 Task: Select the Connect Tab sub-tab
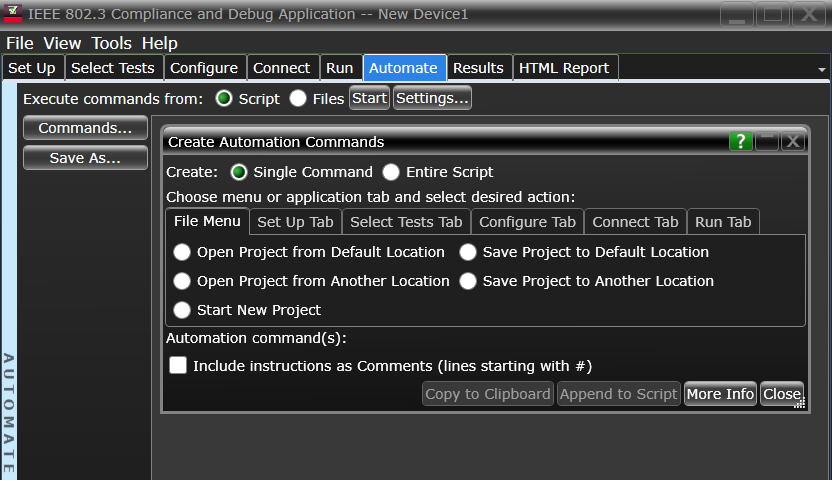tap(636, 222)
